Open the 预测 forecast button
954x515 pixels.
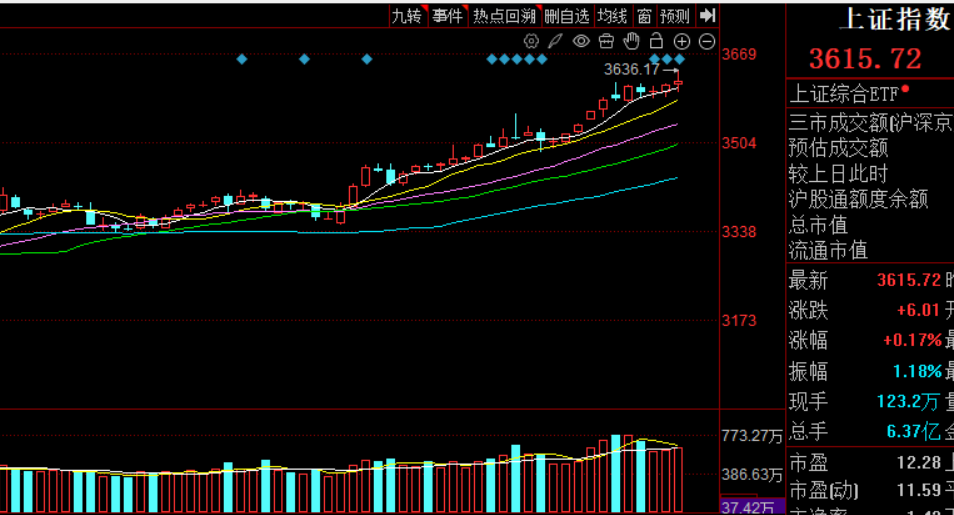[x=675, y=16]
